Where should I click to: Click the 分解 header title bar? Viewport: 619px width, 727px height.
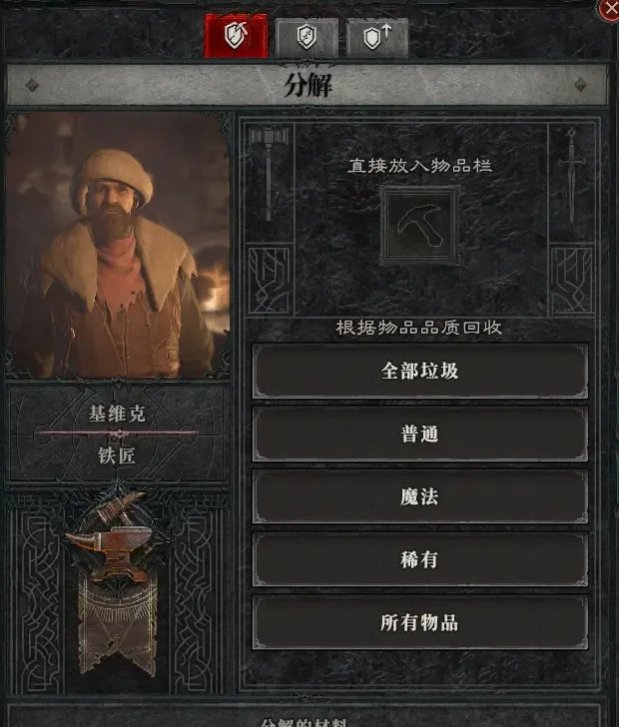307,85
